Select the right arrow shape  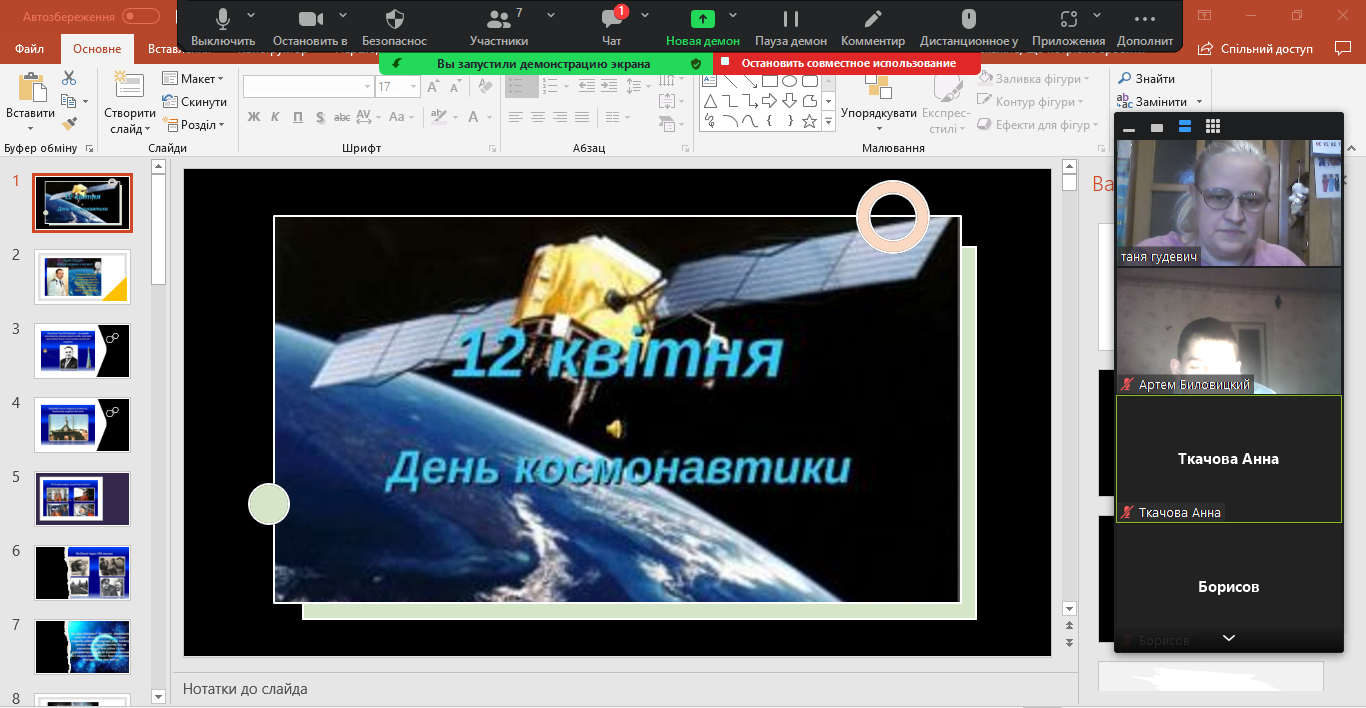pyautogui.click(x=769, y=101)
